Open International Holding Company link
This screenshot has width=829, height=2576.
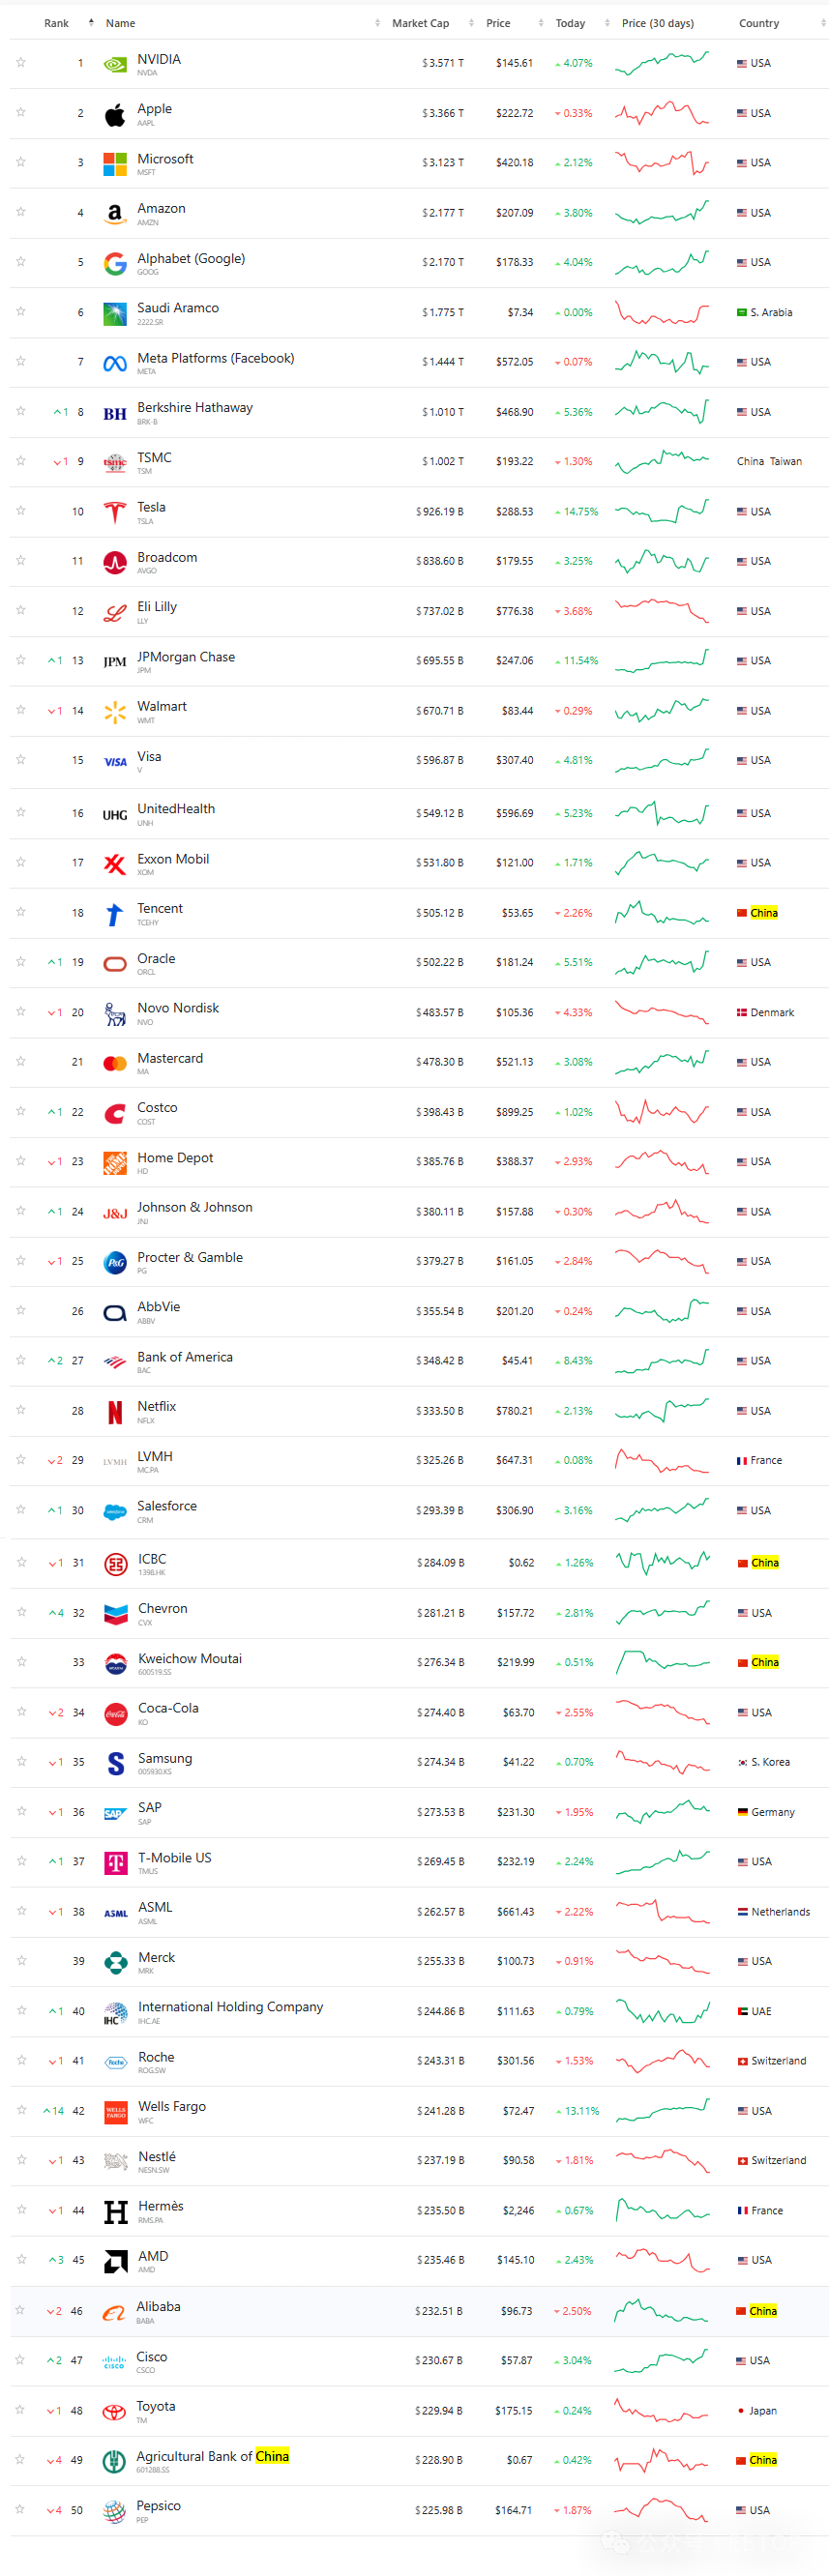(x=231, y=2007)
